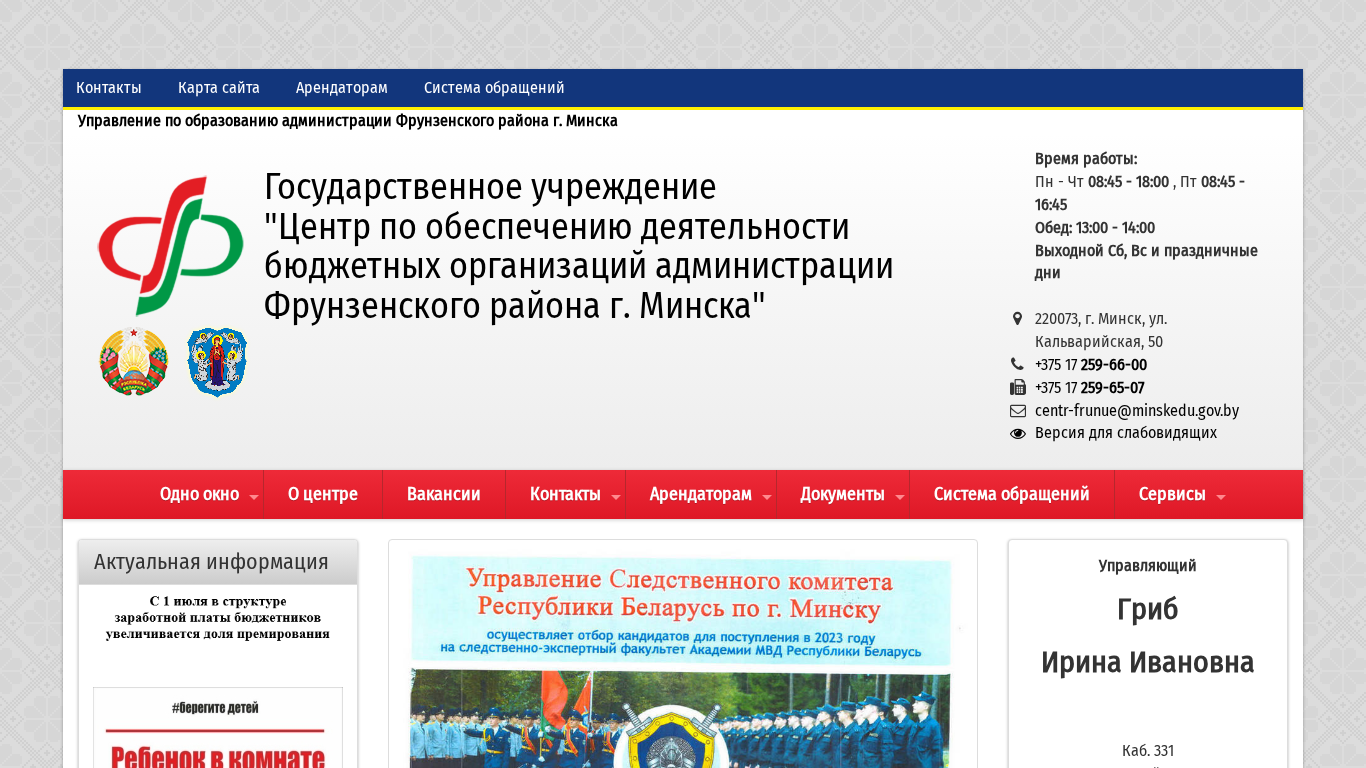Click the site title Государственное учреждение heading
The height and width of the screenshot is (768, 1366).
pos(579,246)
